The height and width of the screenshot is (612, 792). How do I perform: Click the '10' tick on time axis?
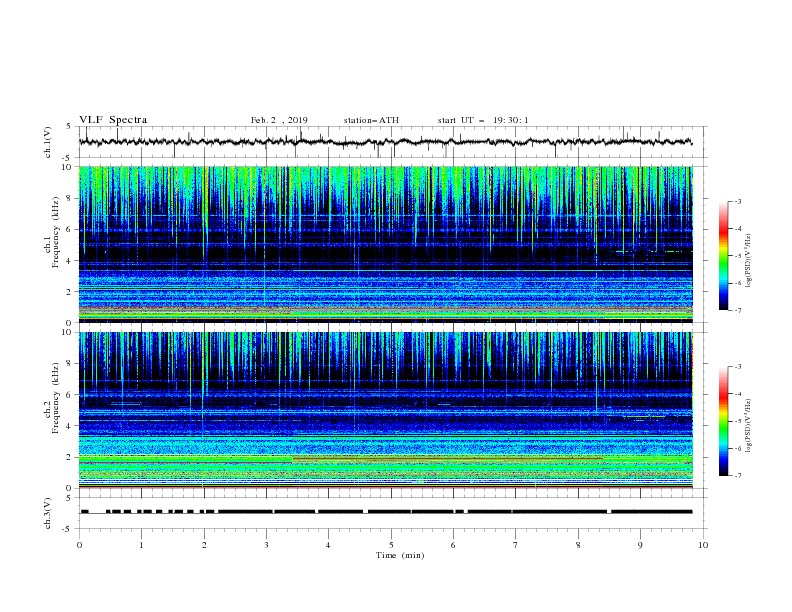pyautogui.click(x=703, y=545)
